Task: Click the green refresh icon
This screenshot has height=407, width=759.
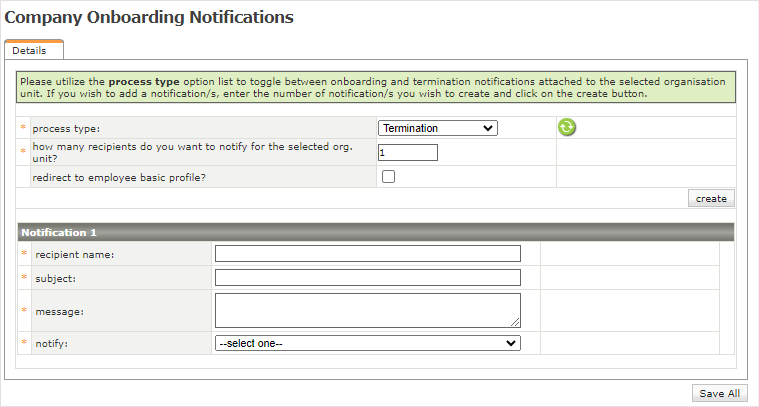Action: click(567, 127)
